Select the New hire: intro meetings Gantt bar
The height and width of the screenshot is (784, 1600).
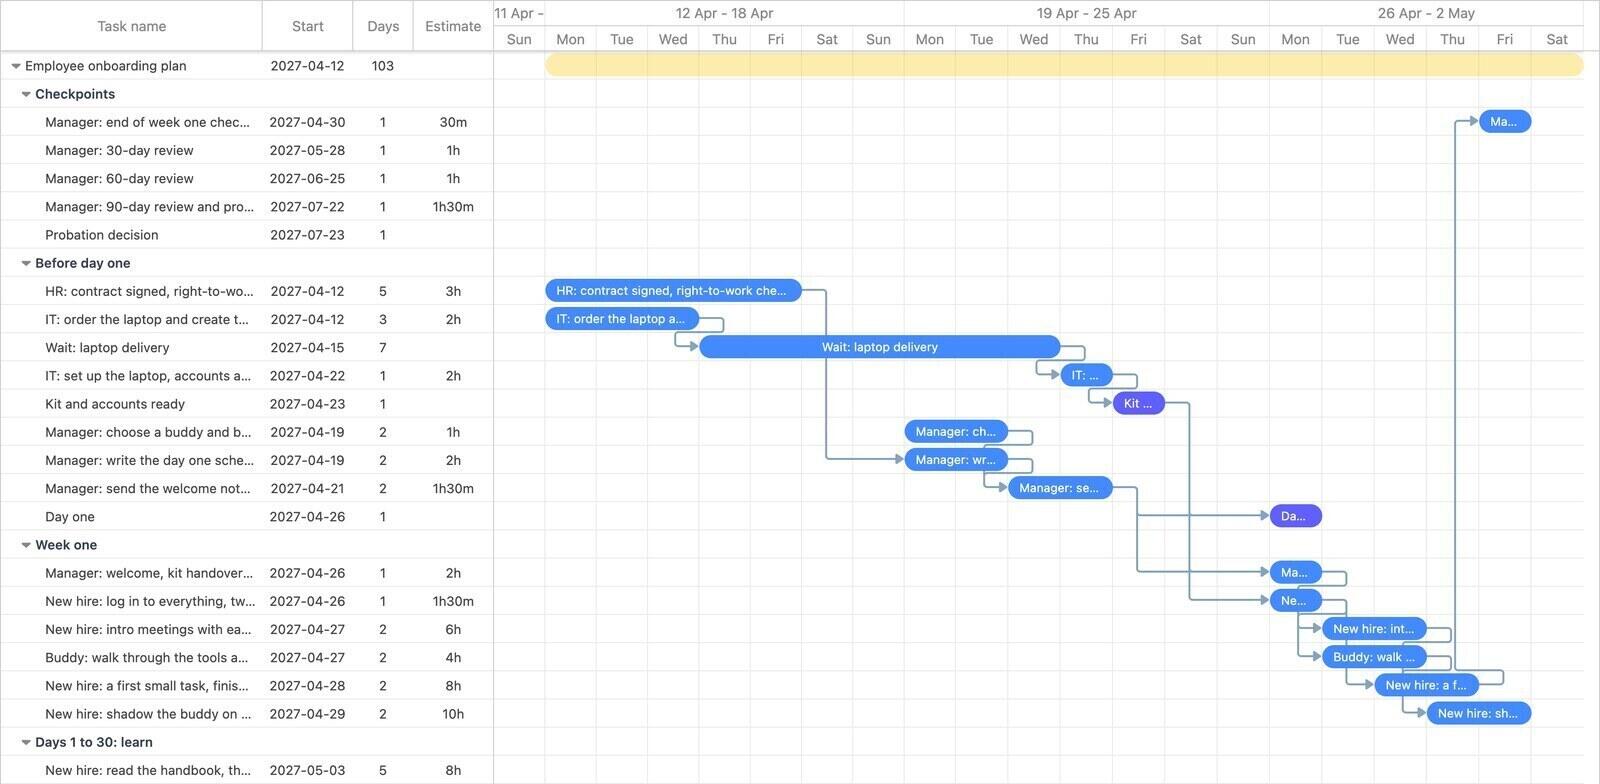(x=1374, y=629)
